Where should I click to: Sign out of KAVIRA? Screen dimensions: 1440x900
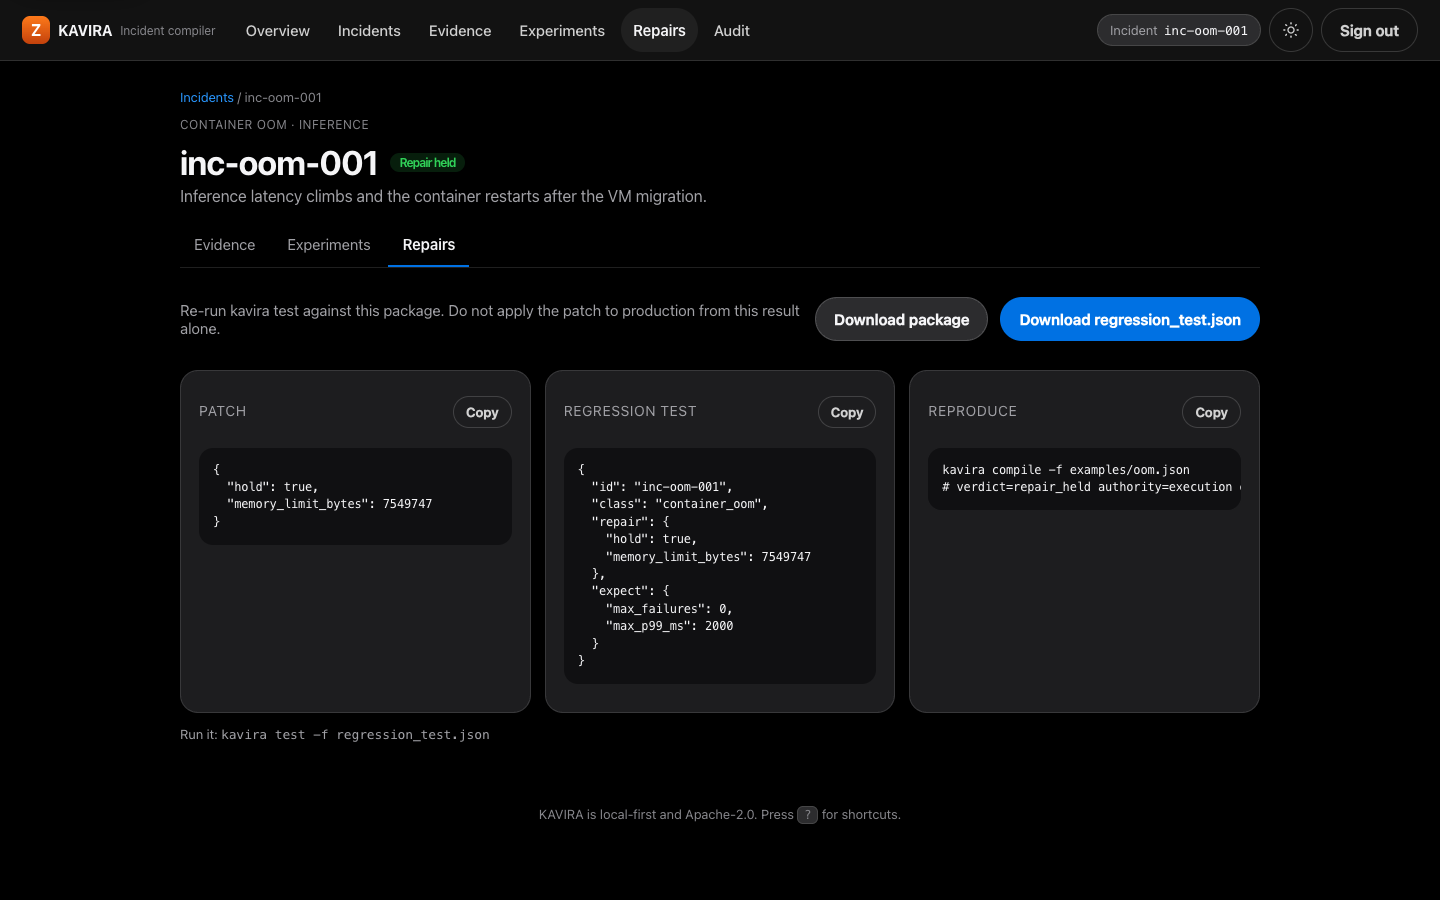pos(1369,30)
